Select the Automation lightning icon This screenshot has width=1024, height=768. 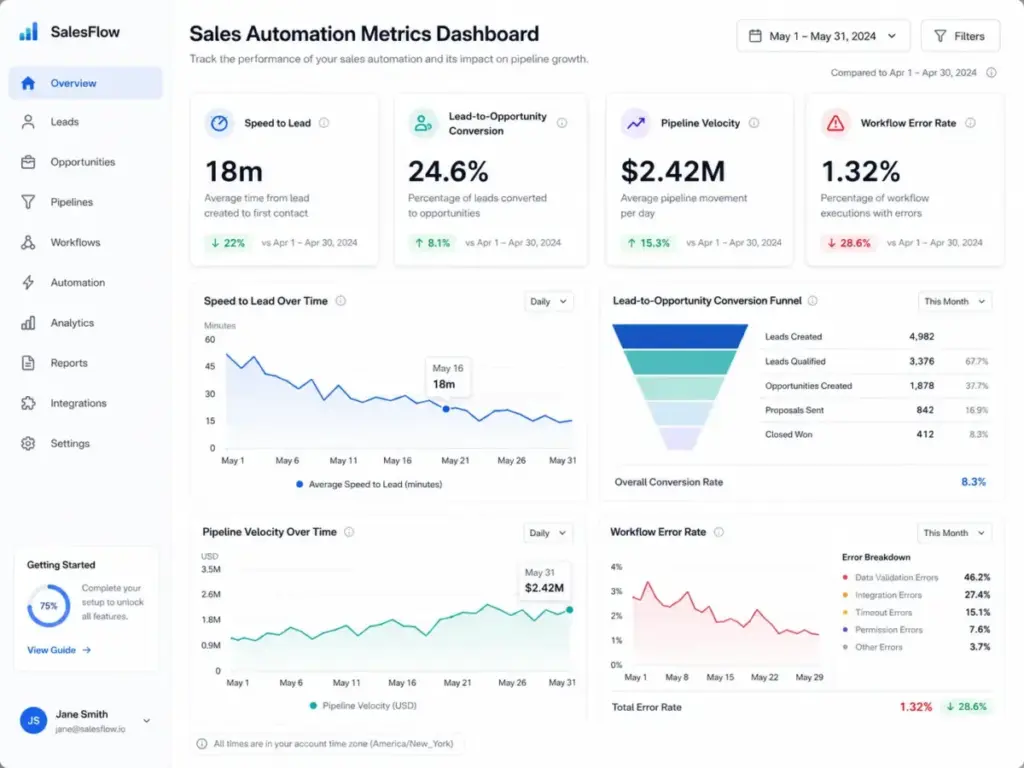tap(28, 283)
